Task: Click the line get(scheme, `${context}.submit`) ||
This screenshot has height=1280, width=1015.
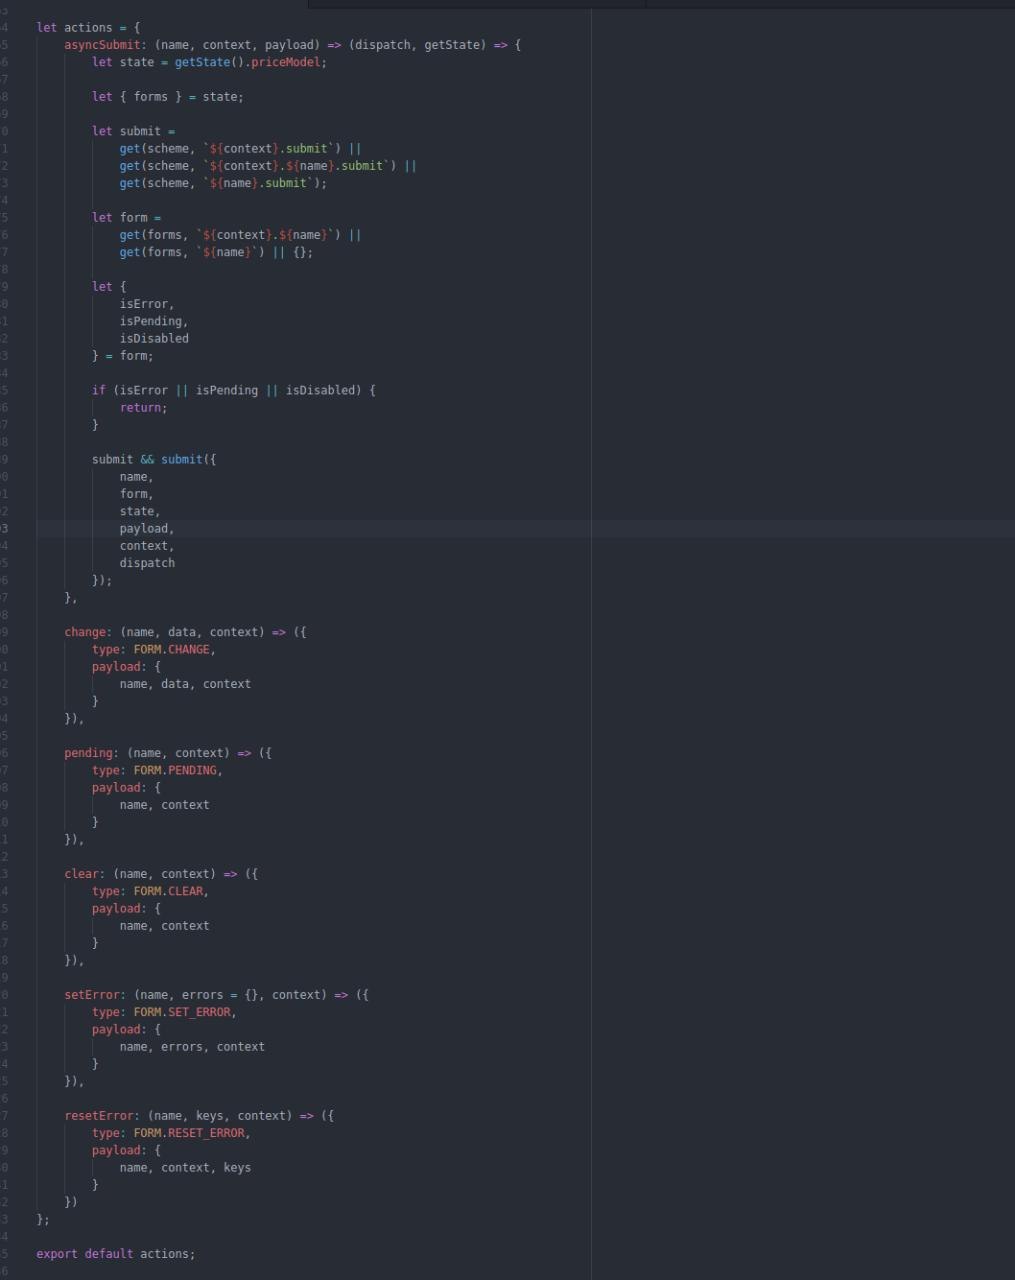Action: [240, 149]
